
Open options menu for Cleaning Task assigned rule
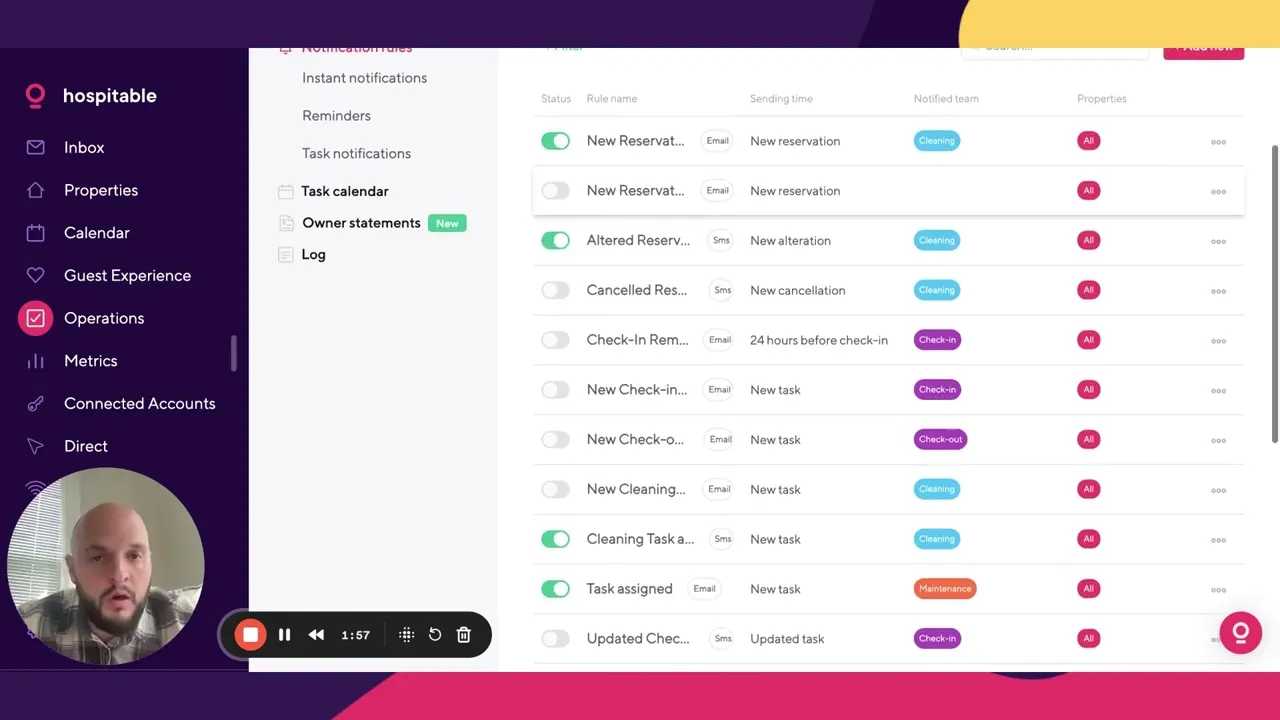click(x=1218, y=540)
